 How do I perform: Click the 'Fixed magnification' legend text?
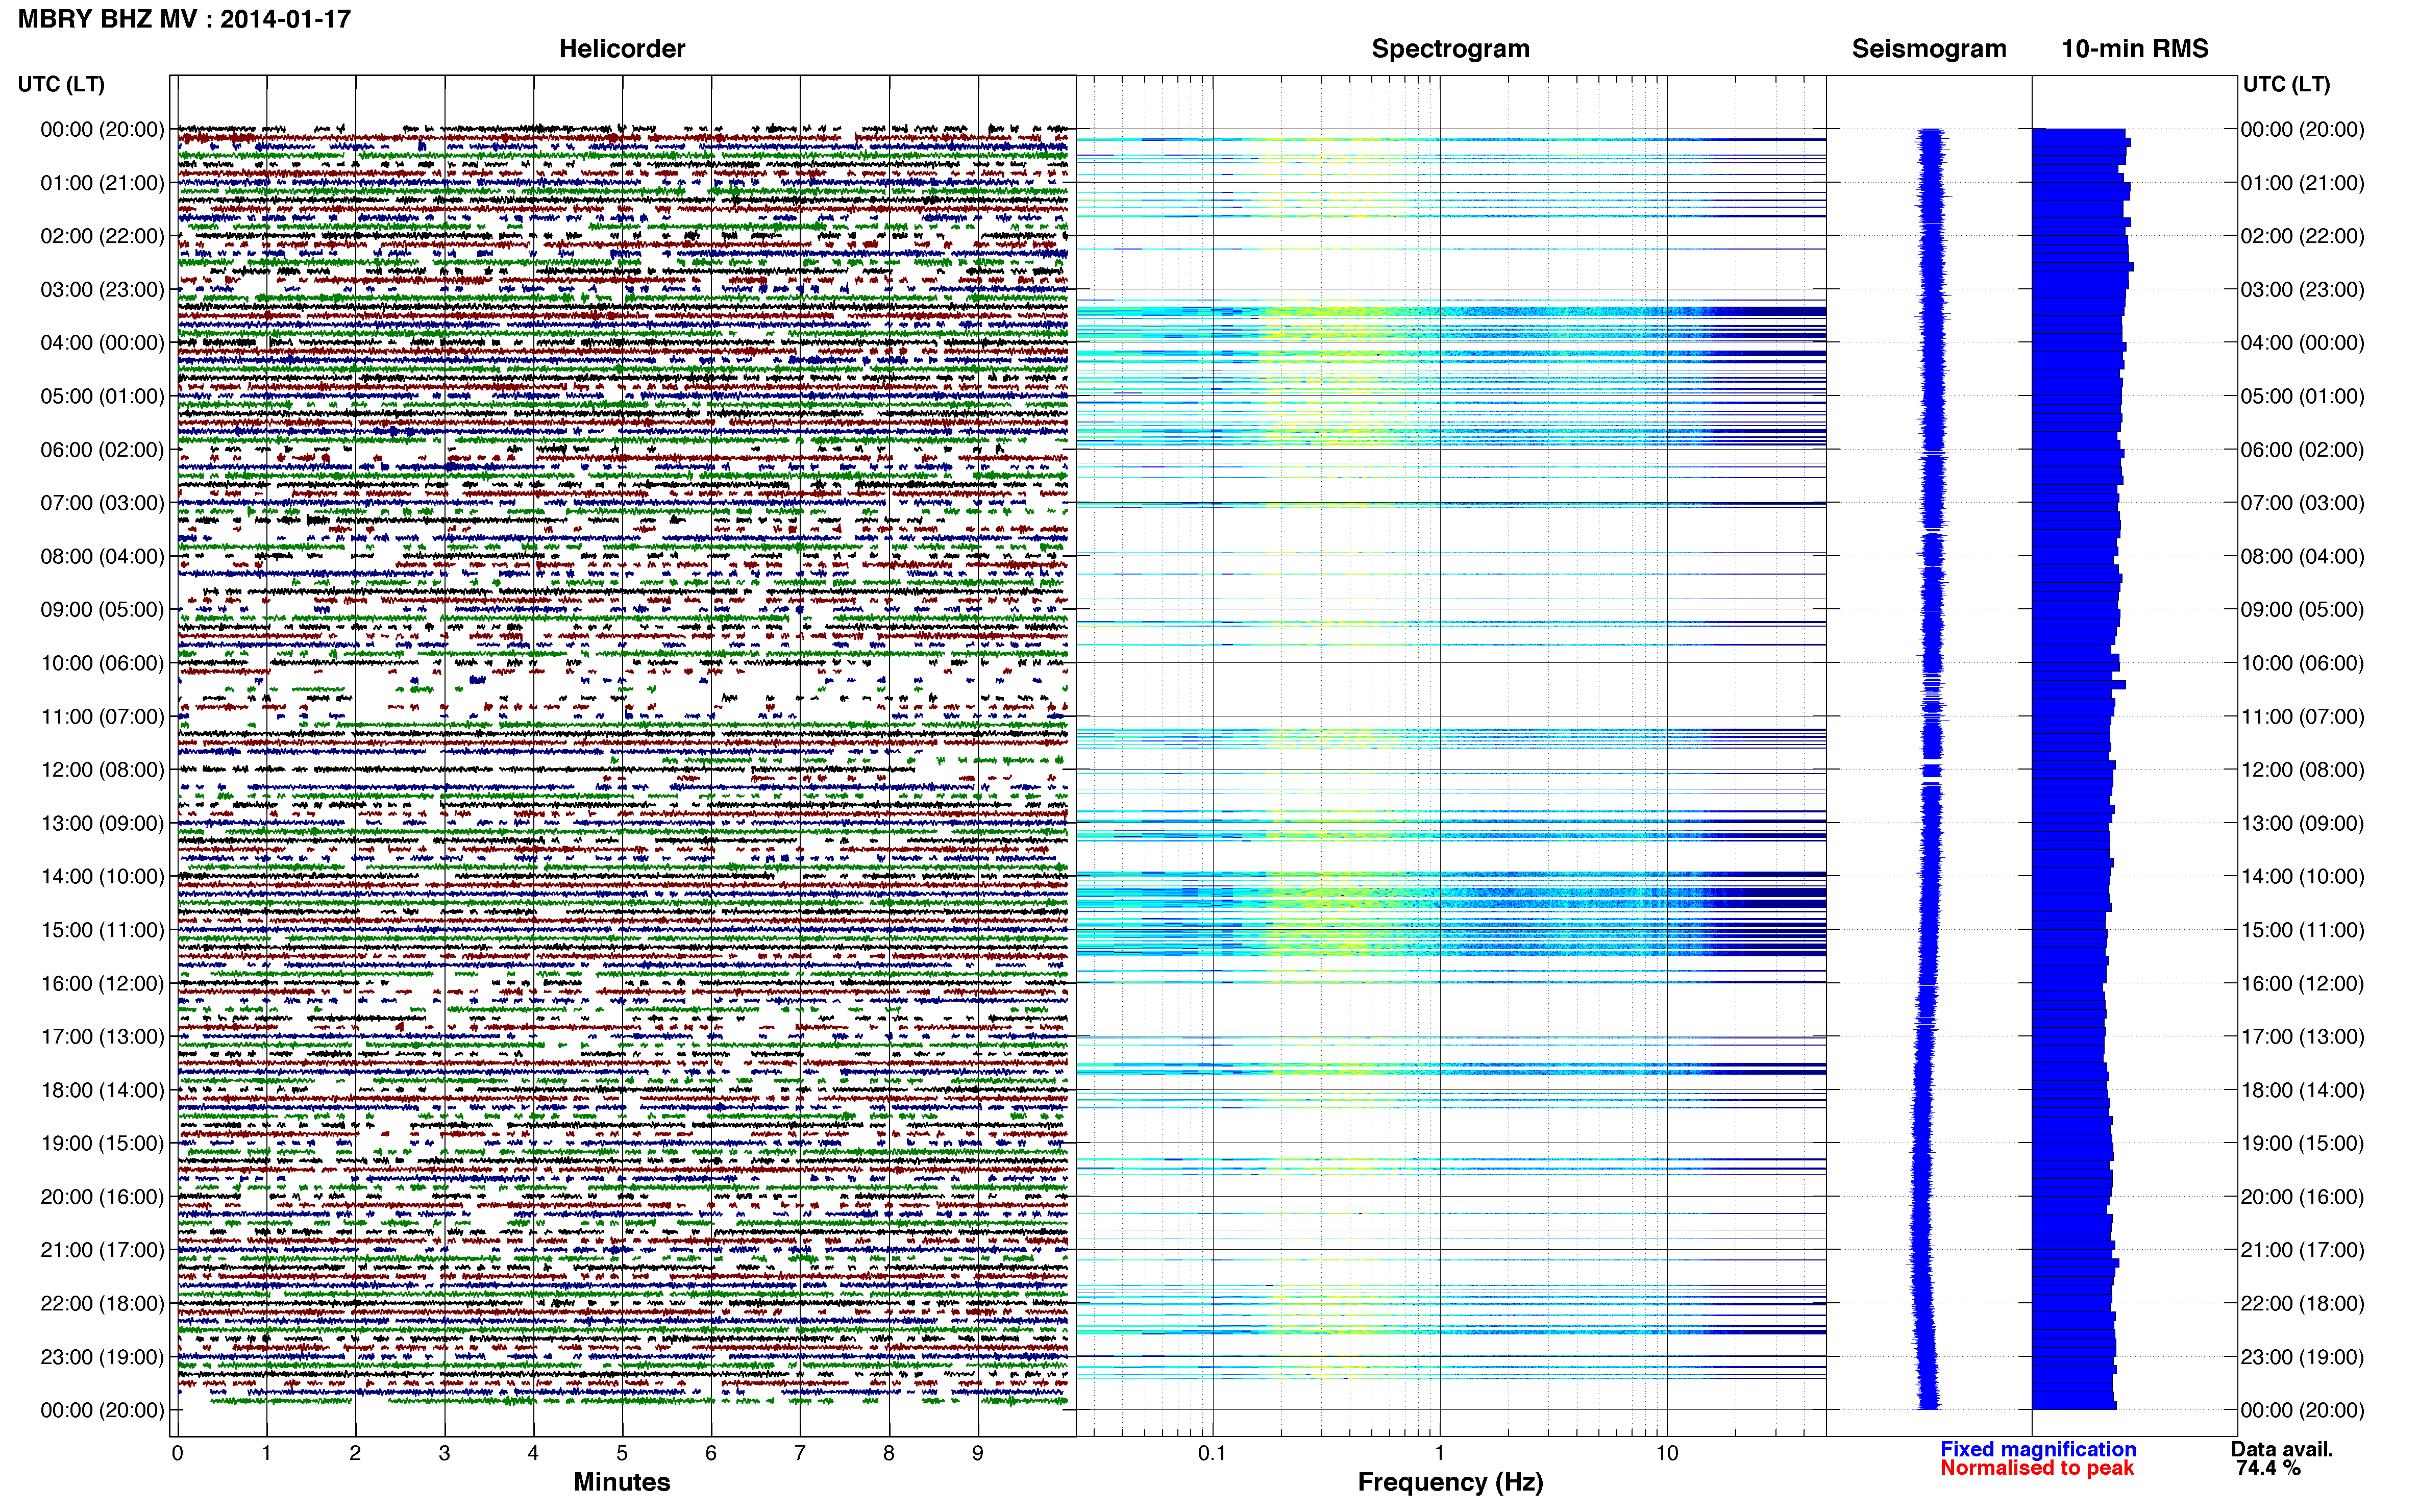click(2037, 1449)
